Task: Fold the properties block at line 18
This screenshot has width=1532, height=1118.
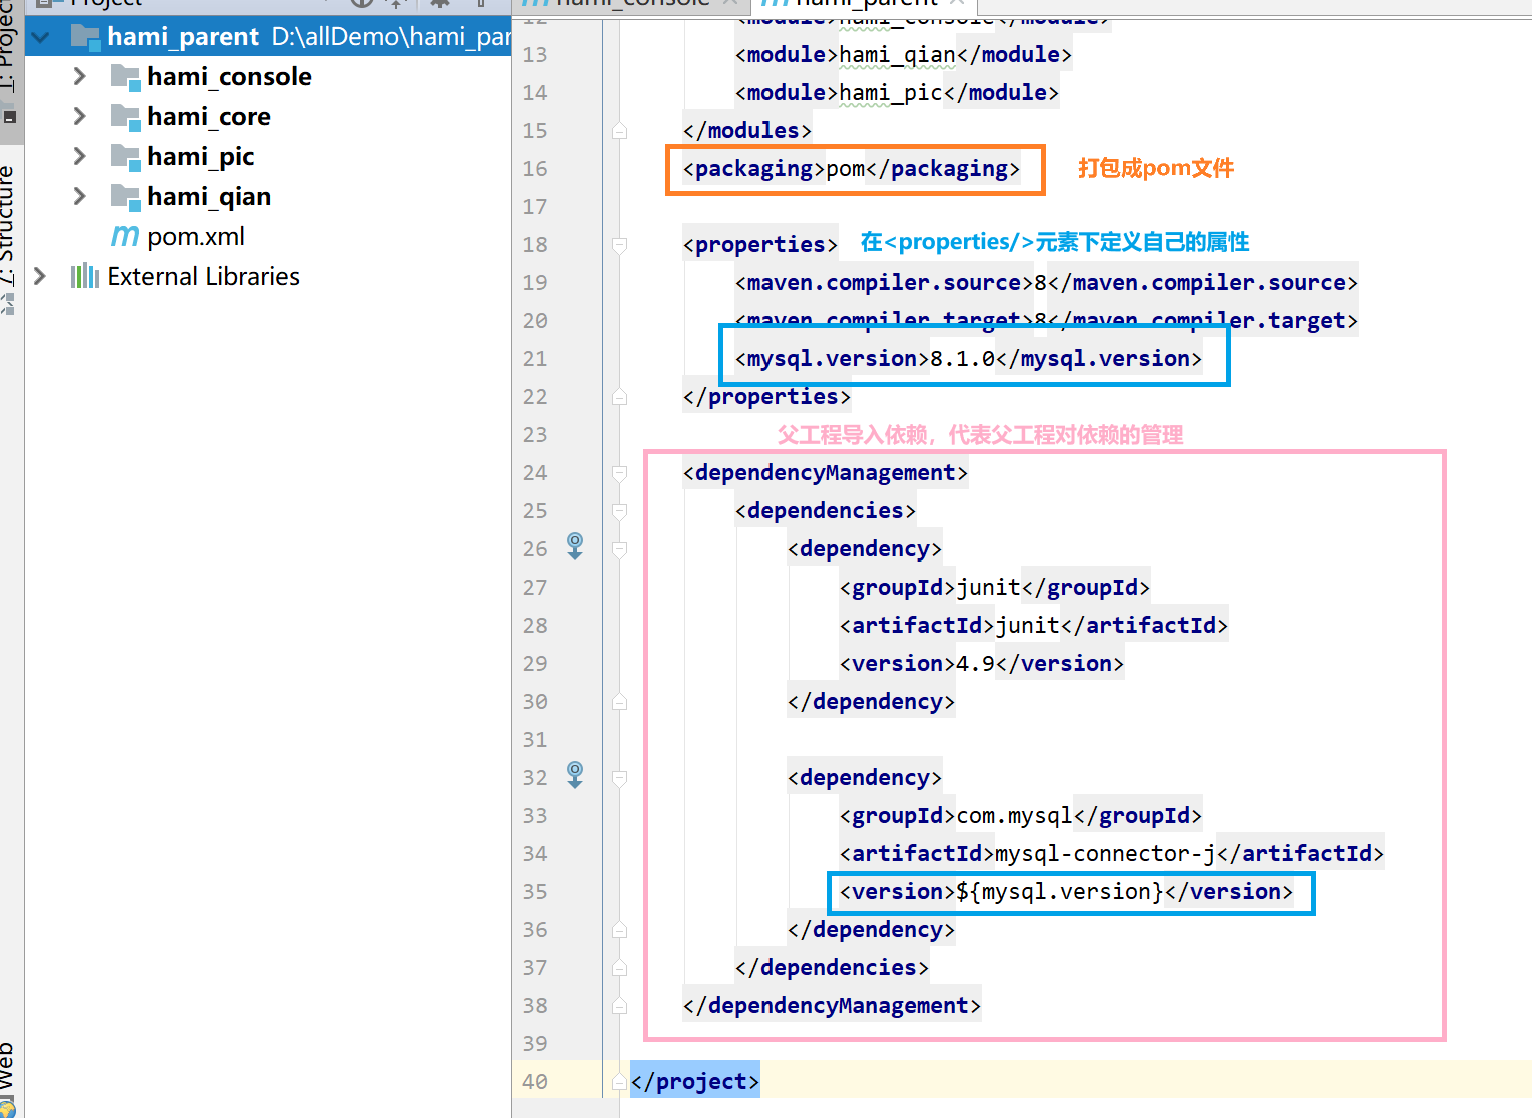Action: [x=619, y=245]
